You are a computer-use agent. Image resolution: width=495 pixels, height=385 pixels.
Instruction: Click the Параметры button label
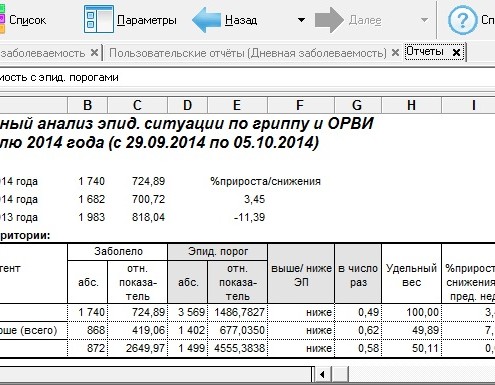tap(147, 20)
